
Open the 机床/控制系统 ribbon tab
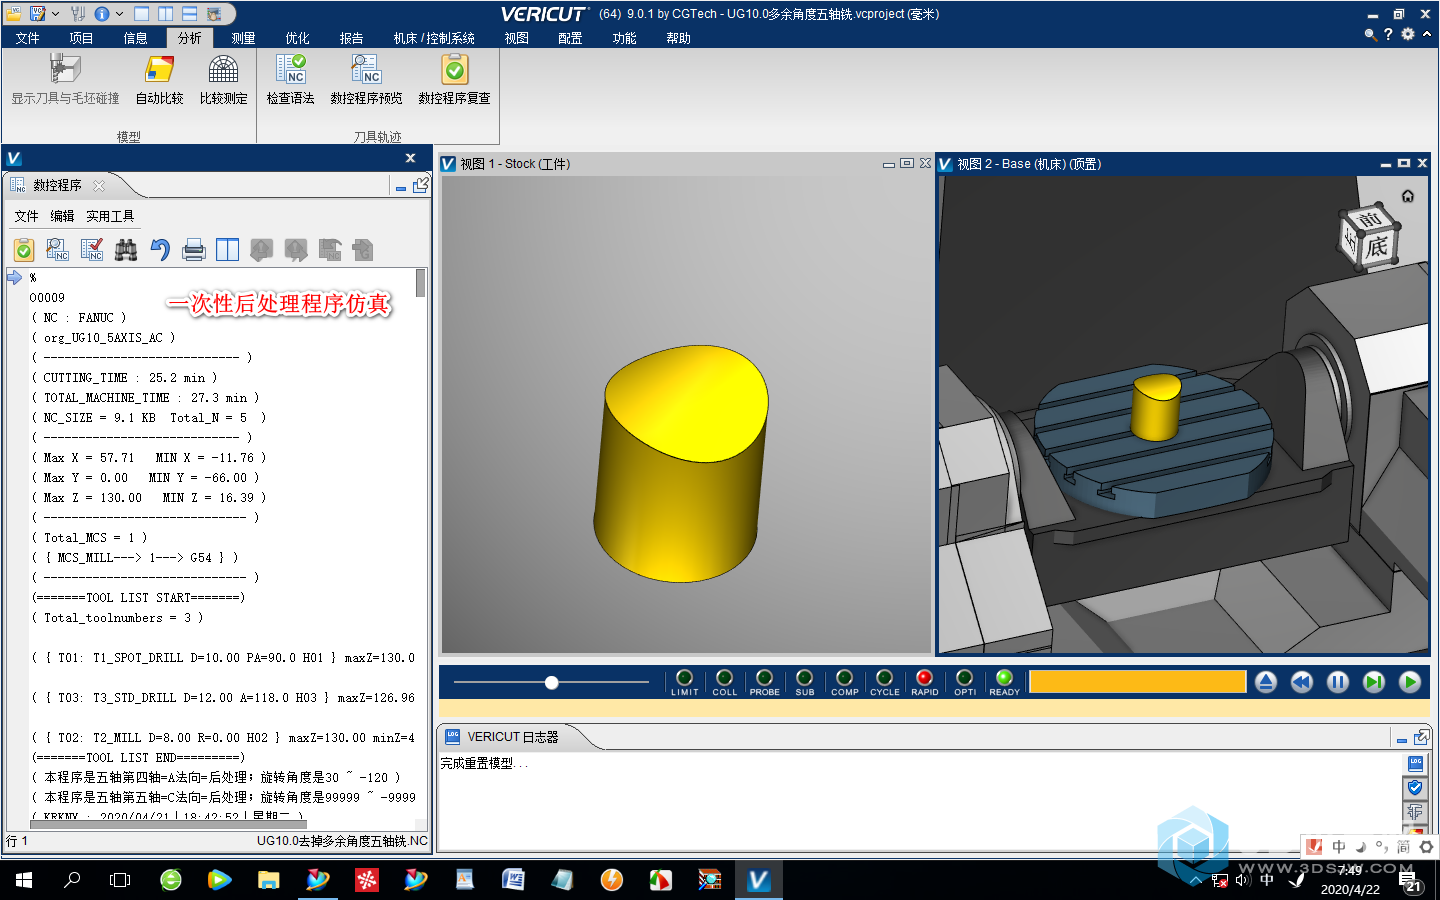click(x=434, y=38)
